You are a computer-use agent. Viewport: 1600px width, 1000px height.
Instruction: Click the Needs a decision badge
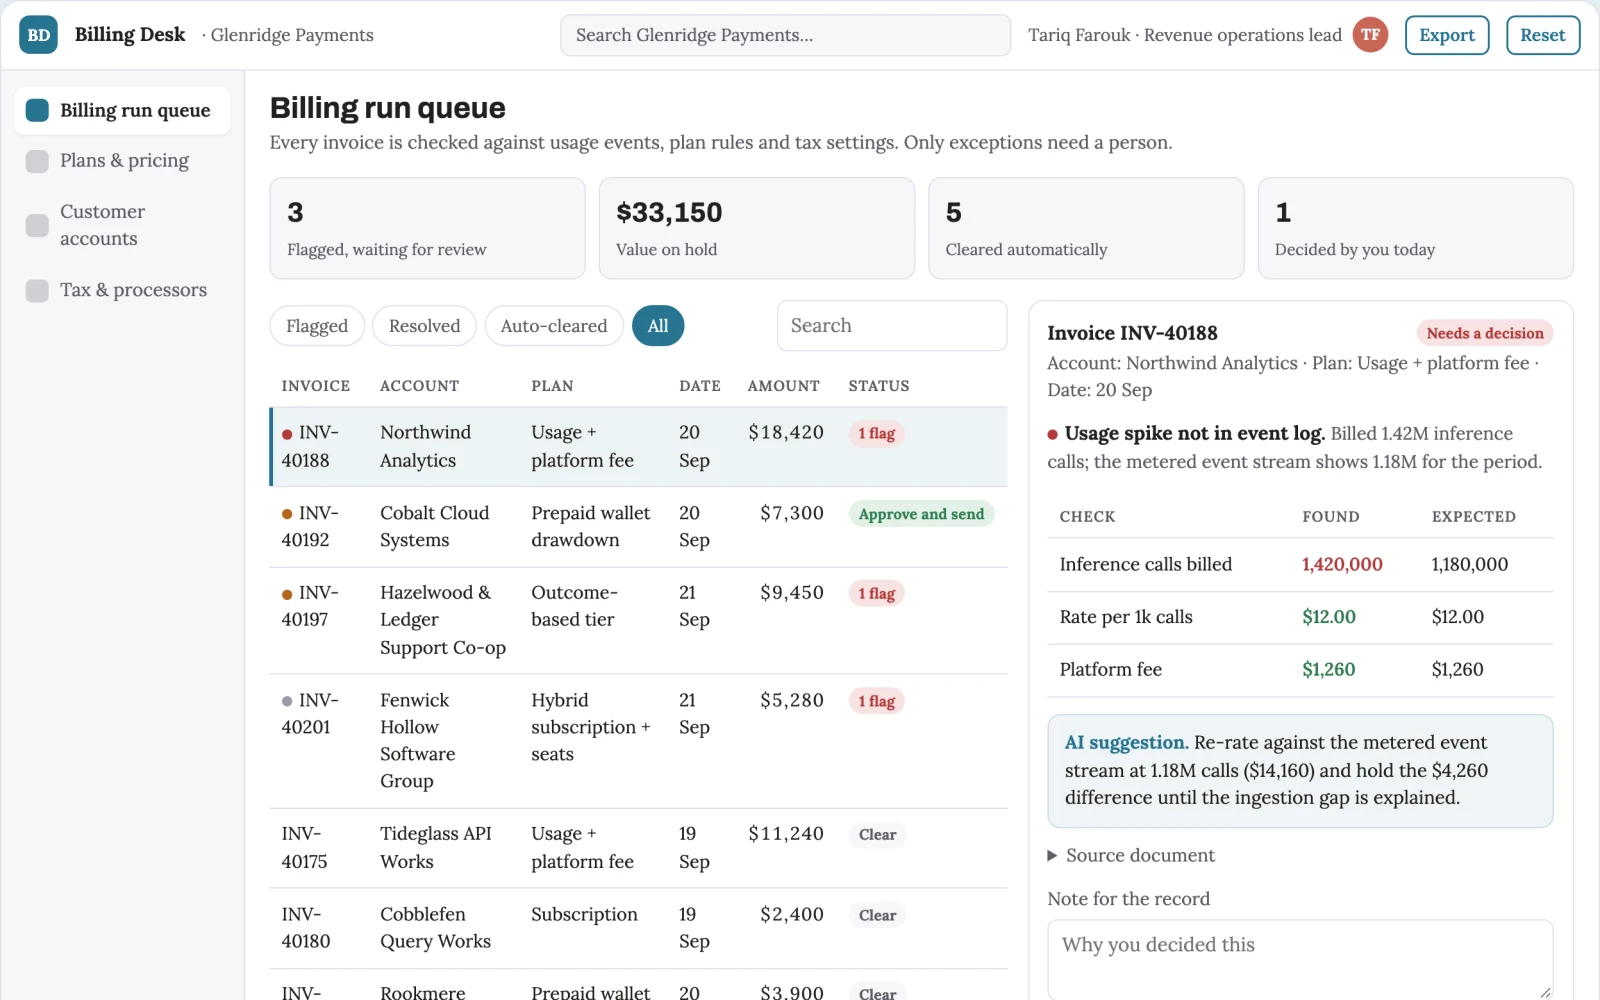1484,334
